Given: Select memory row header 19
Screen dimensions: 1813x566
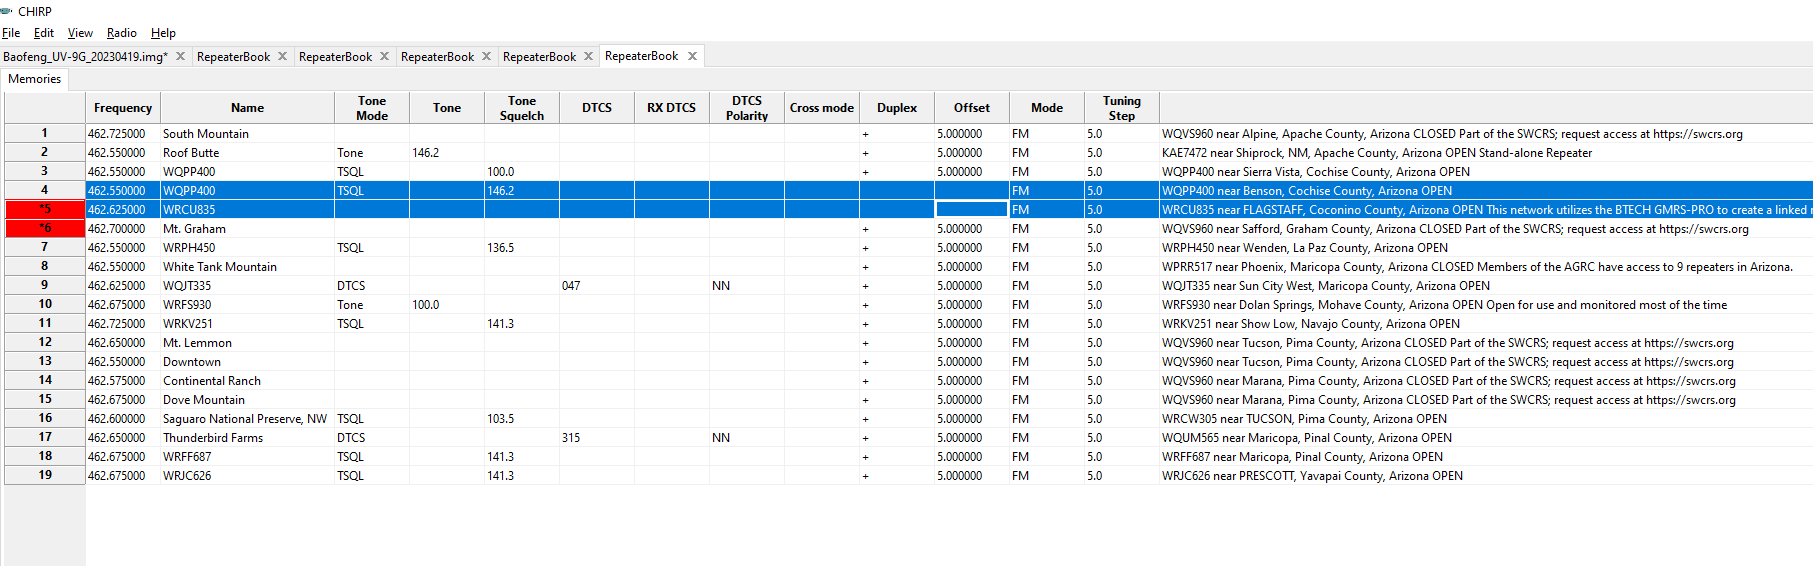Looking at the screenshot, I should pos(45,475).
